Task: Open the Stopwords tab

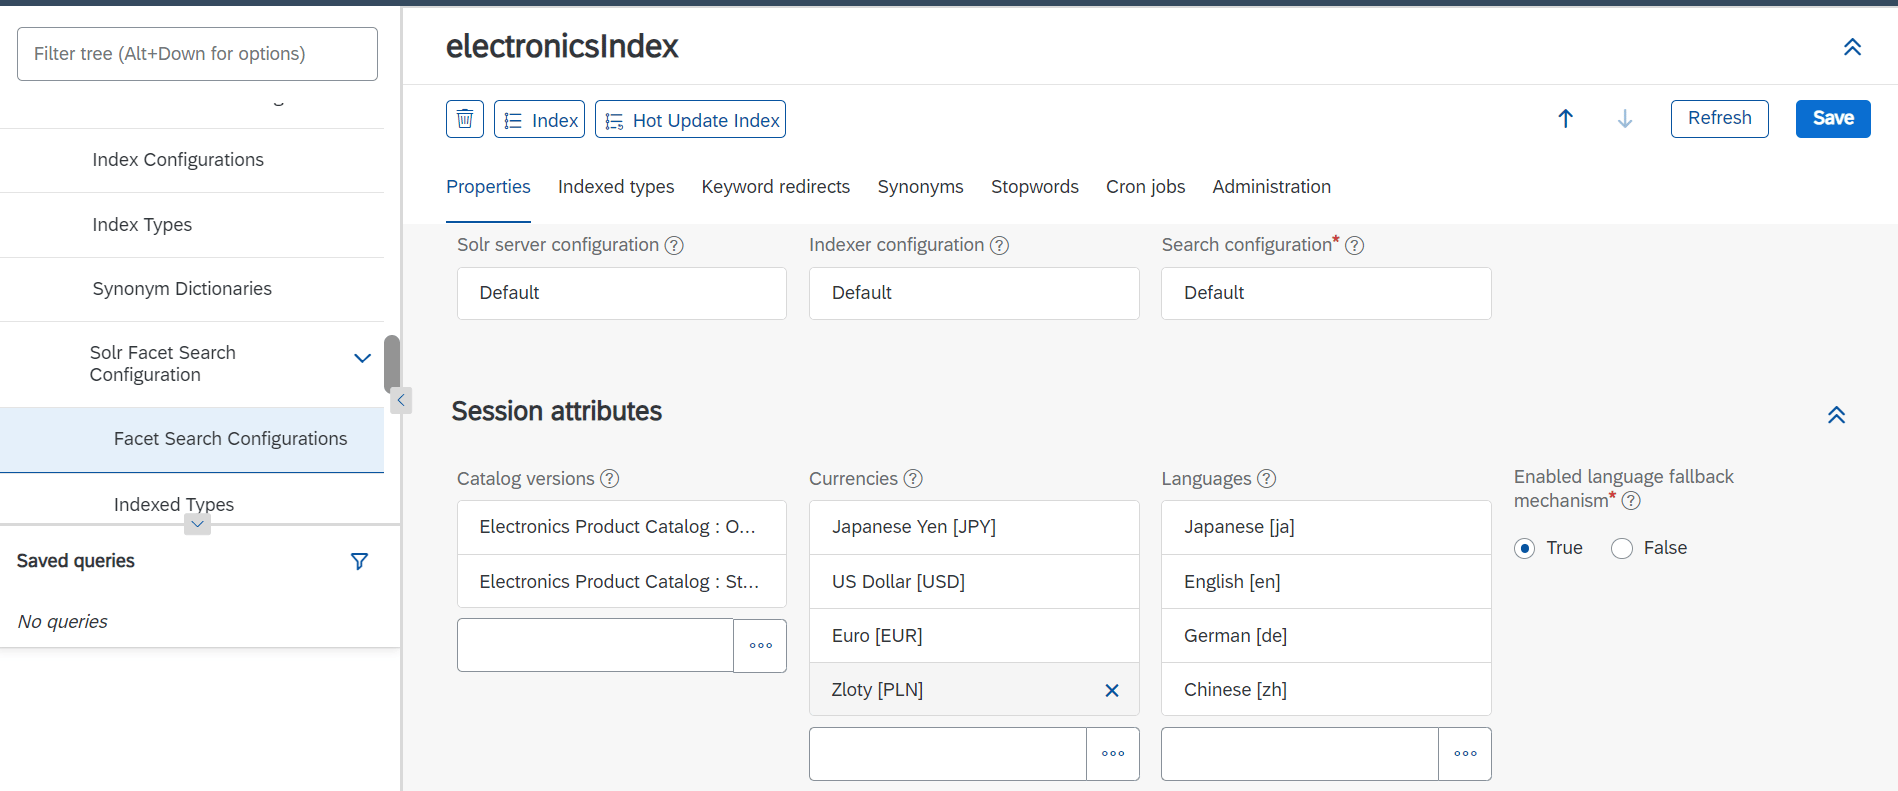Action: (1035, 187)
